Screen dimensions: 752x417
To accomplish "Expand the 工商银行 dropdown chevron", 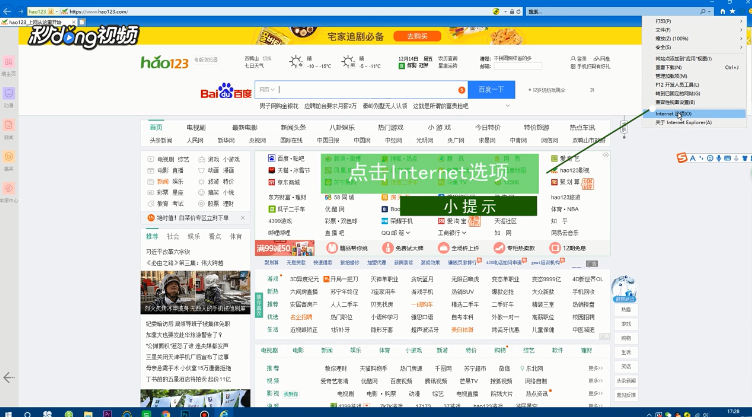I will point(464,233).
